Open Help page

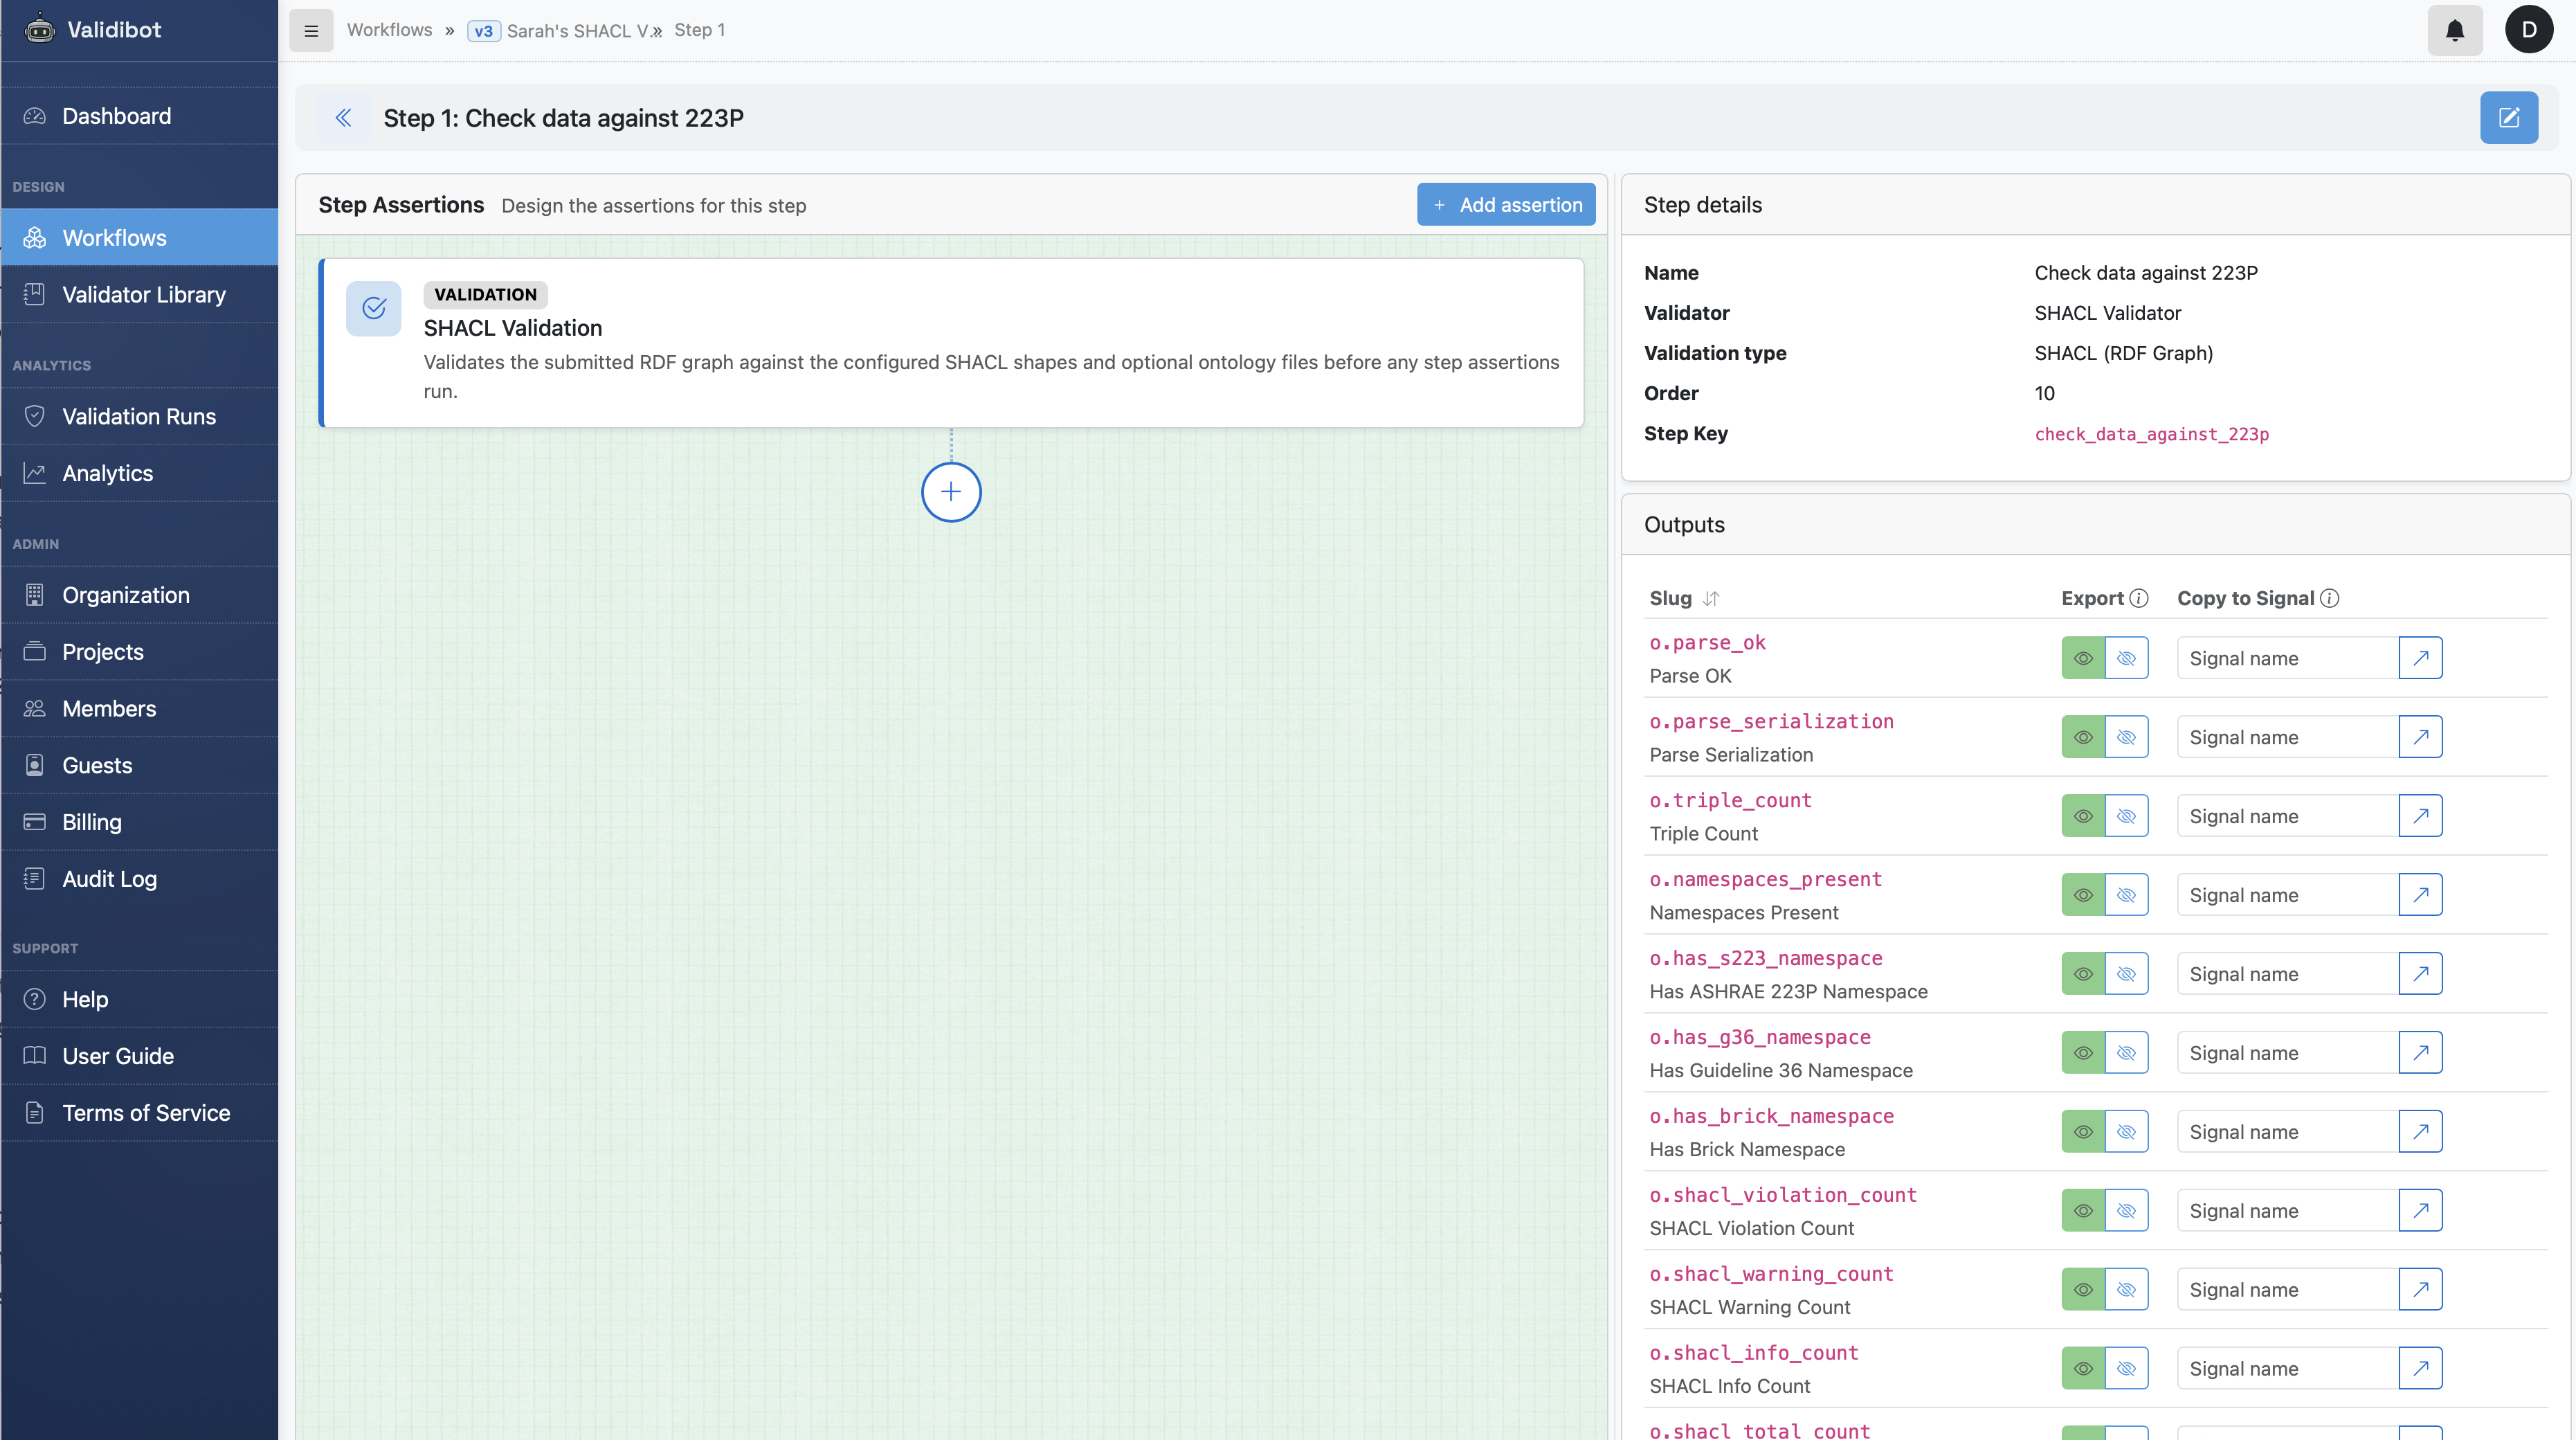click(139, 1000)
